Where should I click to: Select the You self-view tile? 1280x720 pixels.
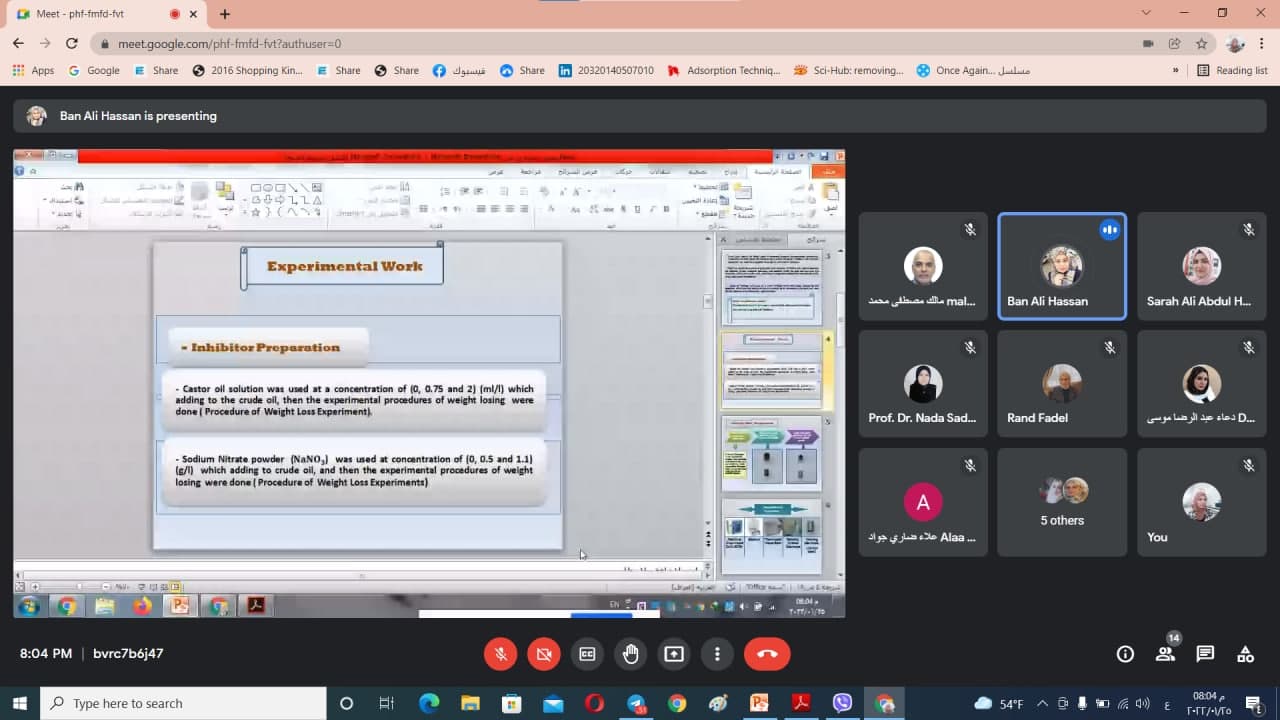pos(1202,502)
